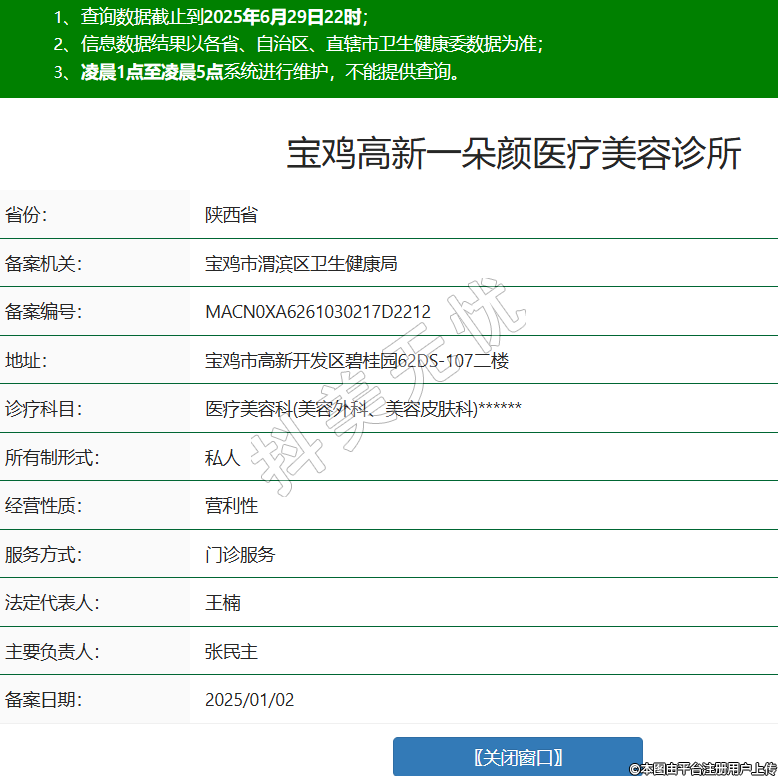Click 宝鸡市渭滨区卫生健康局 filing authority value
Image resolution: width=778 pixels, height=776 pixels.
click(x=301, y=264)
